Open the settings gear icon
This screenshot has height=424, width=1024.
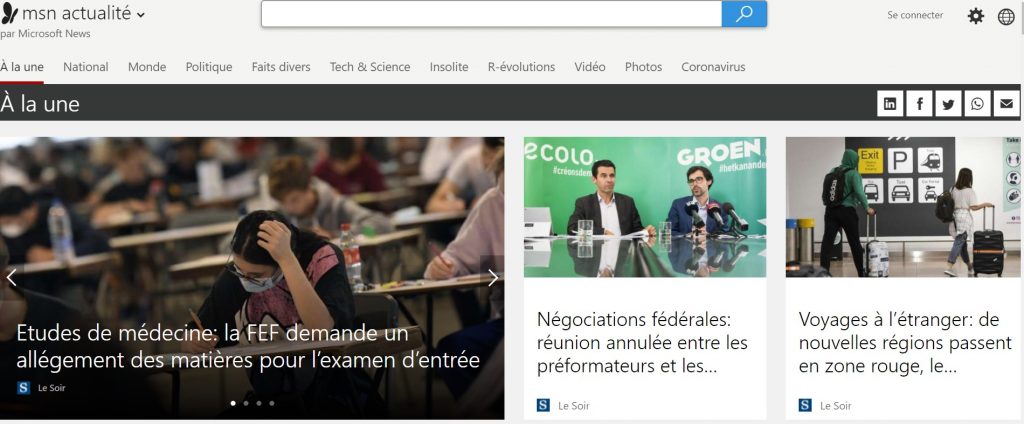click(976, 16)
